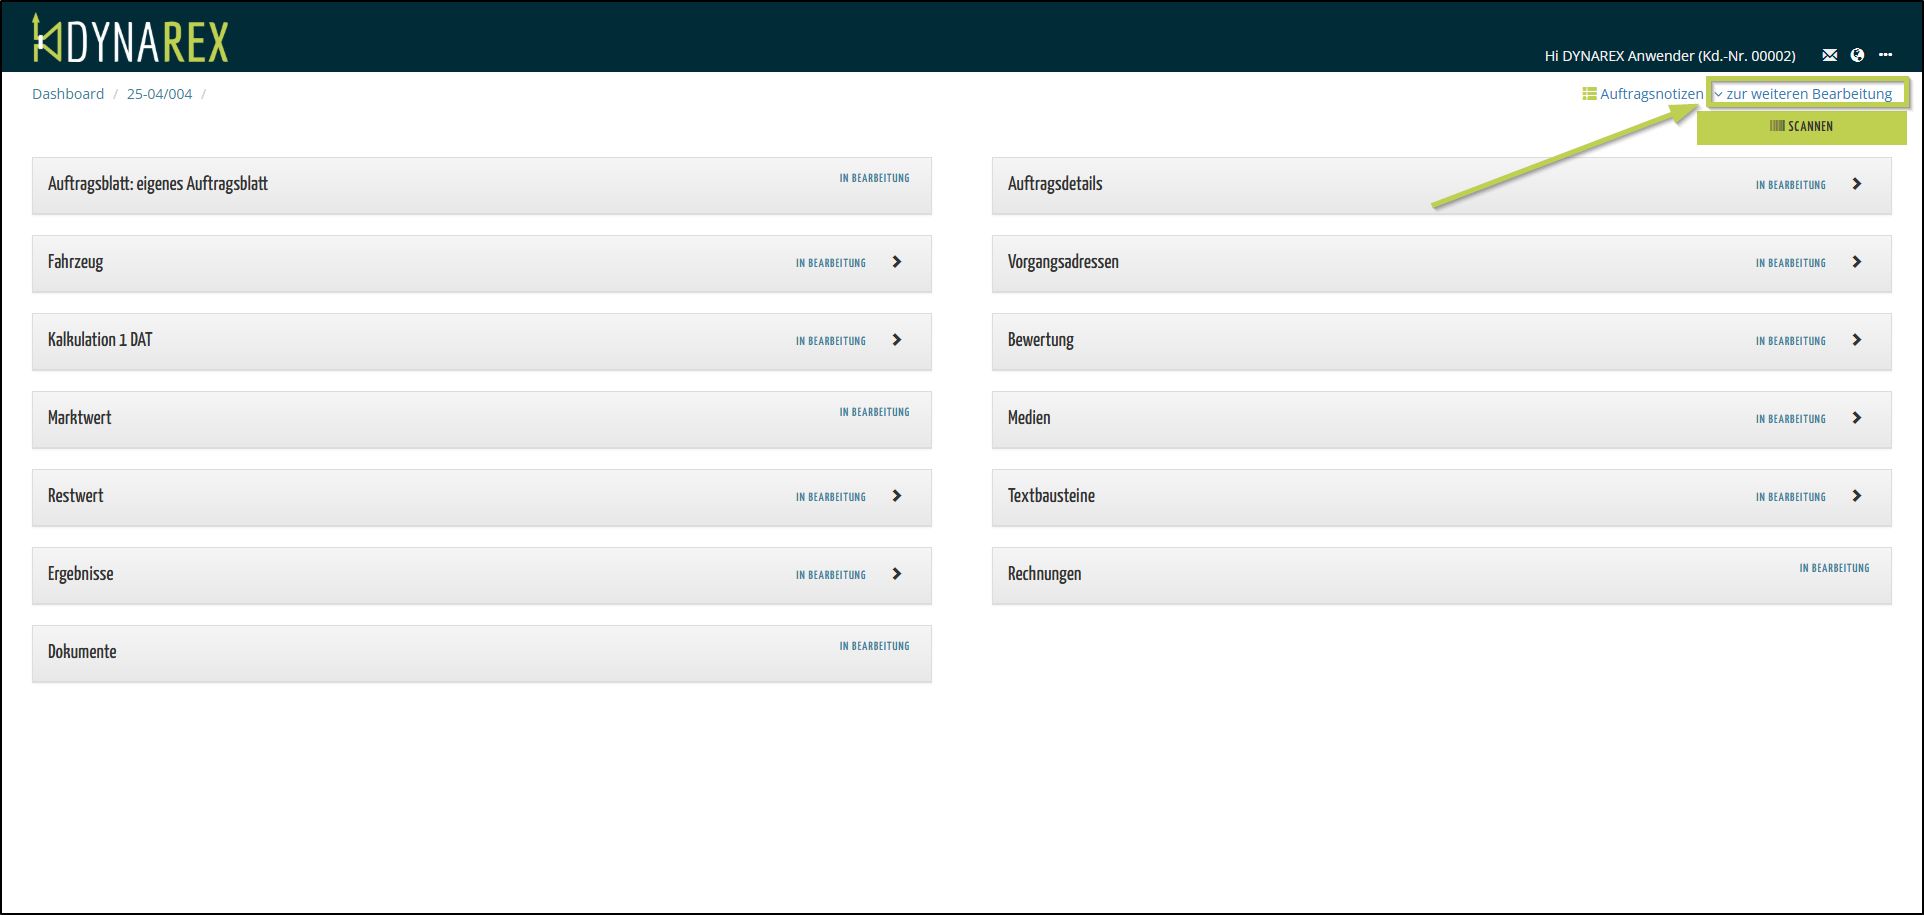This screenshot has width=1924, height=915.
Task: Go to Dashboard breadcrumb
Action: click(68, 94)
